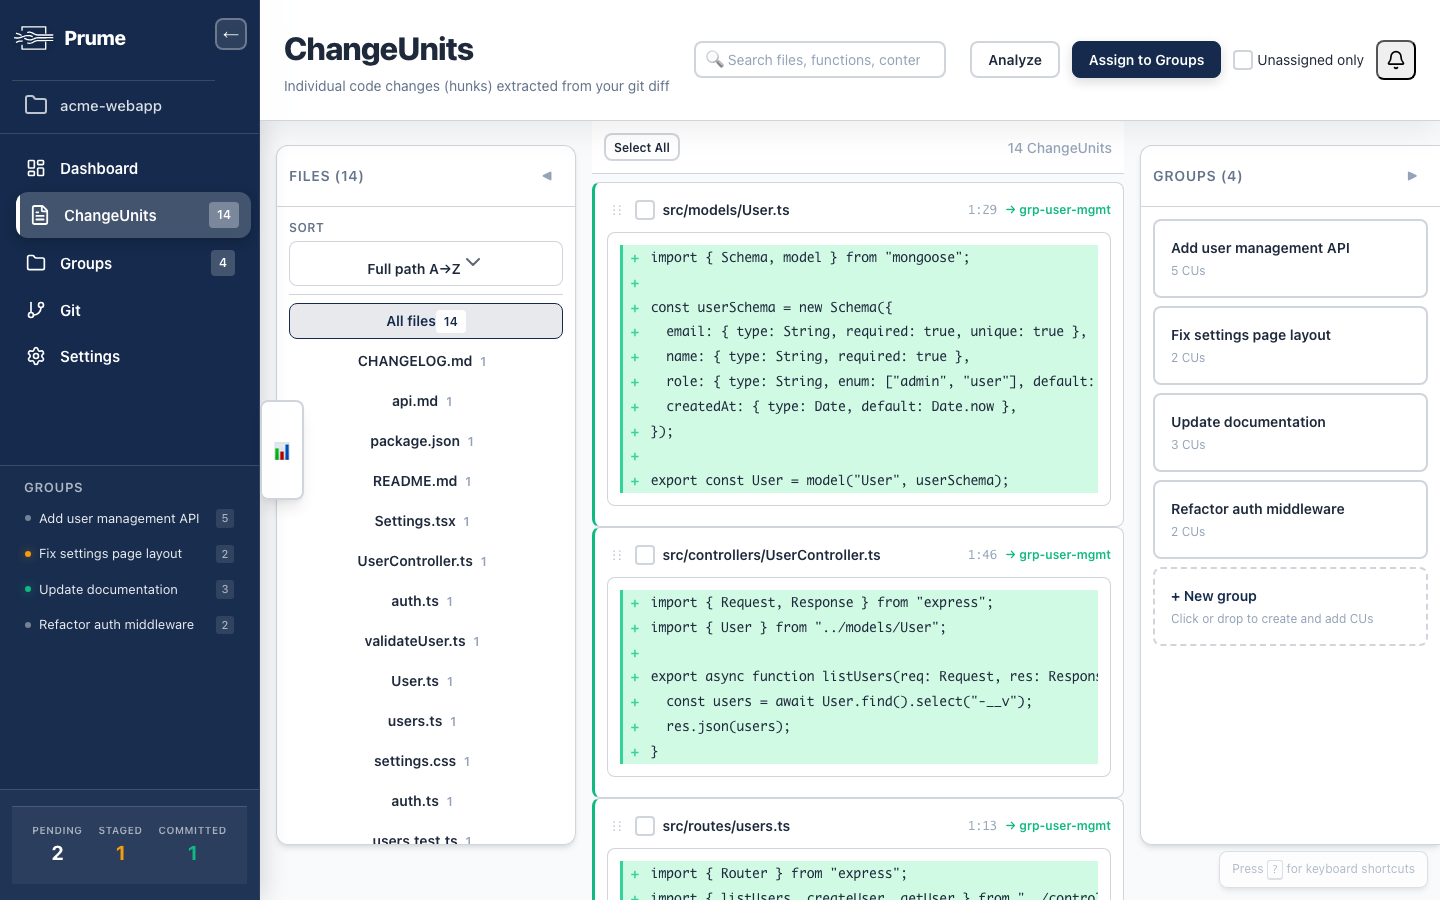
Task: Grab the drag handle of src/models/User.ts
Action: click(x=617, y=210)
